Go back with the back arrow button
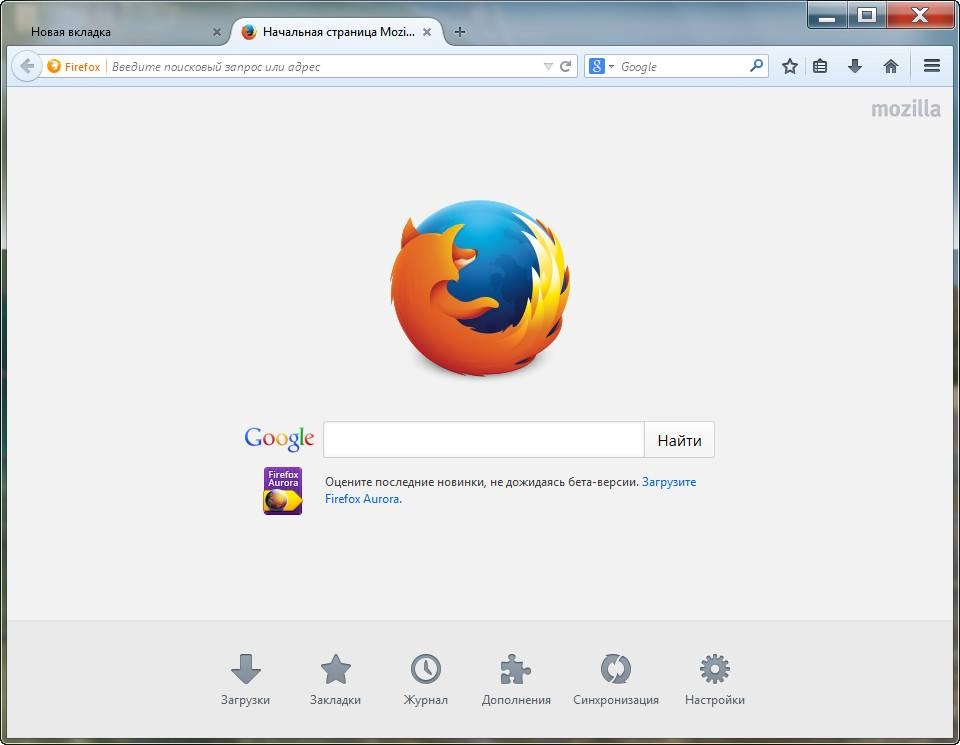 click(26, 66)
